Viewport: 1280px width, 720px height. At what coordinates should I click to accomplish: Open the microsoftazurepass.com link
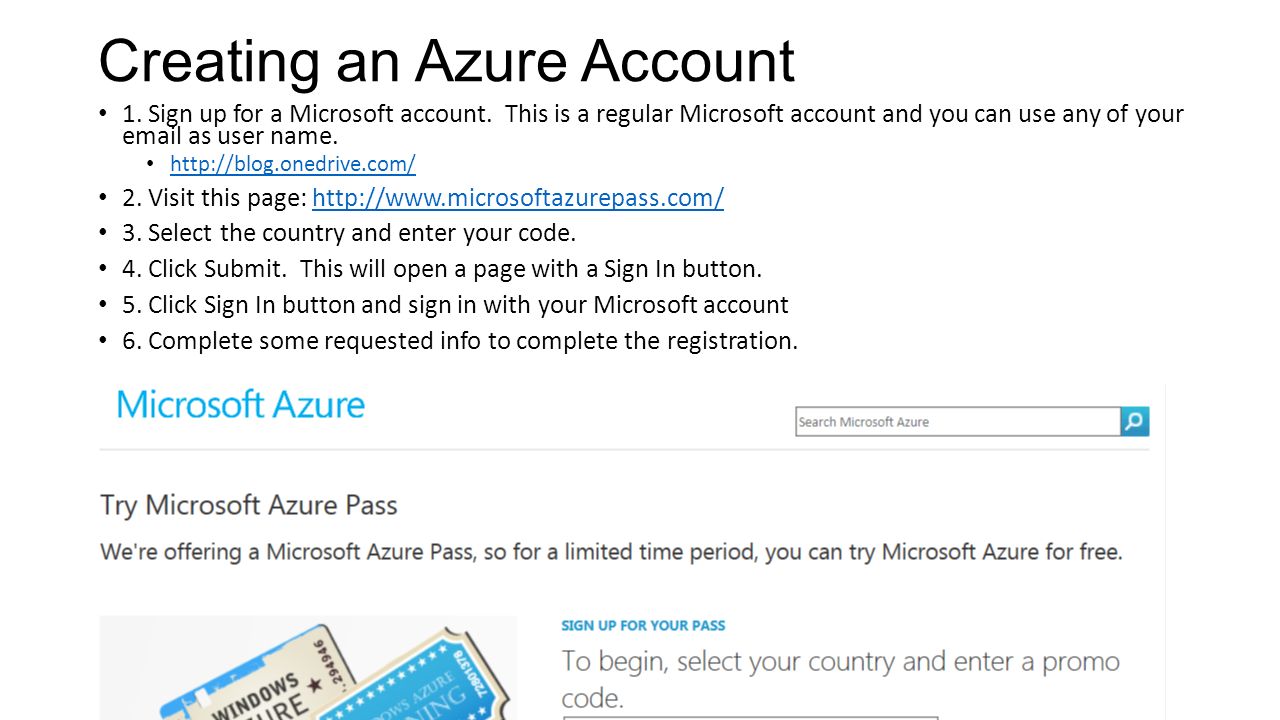click(x=518, y=198)
